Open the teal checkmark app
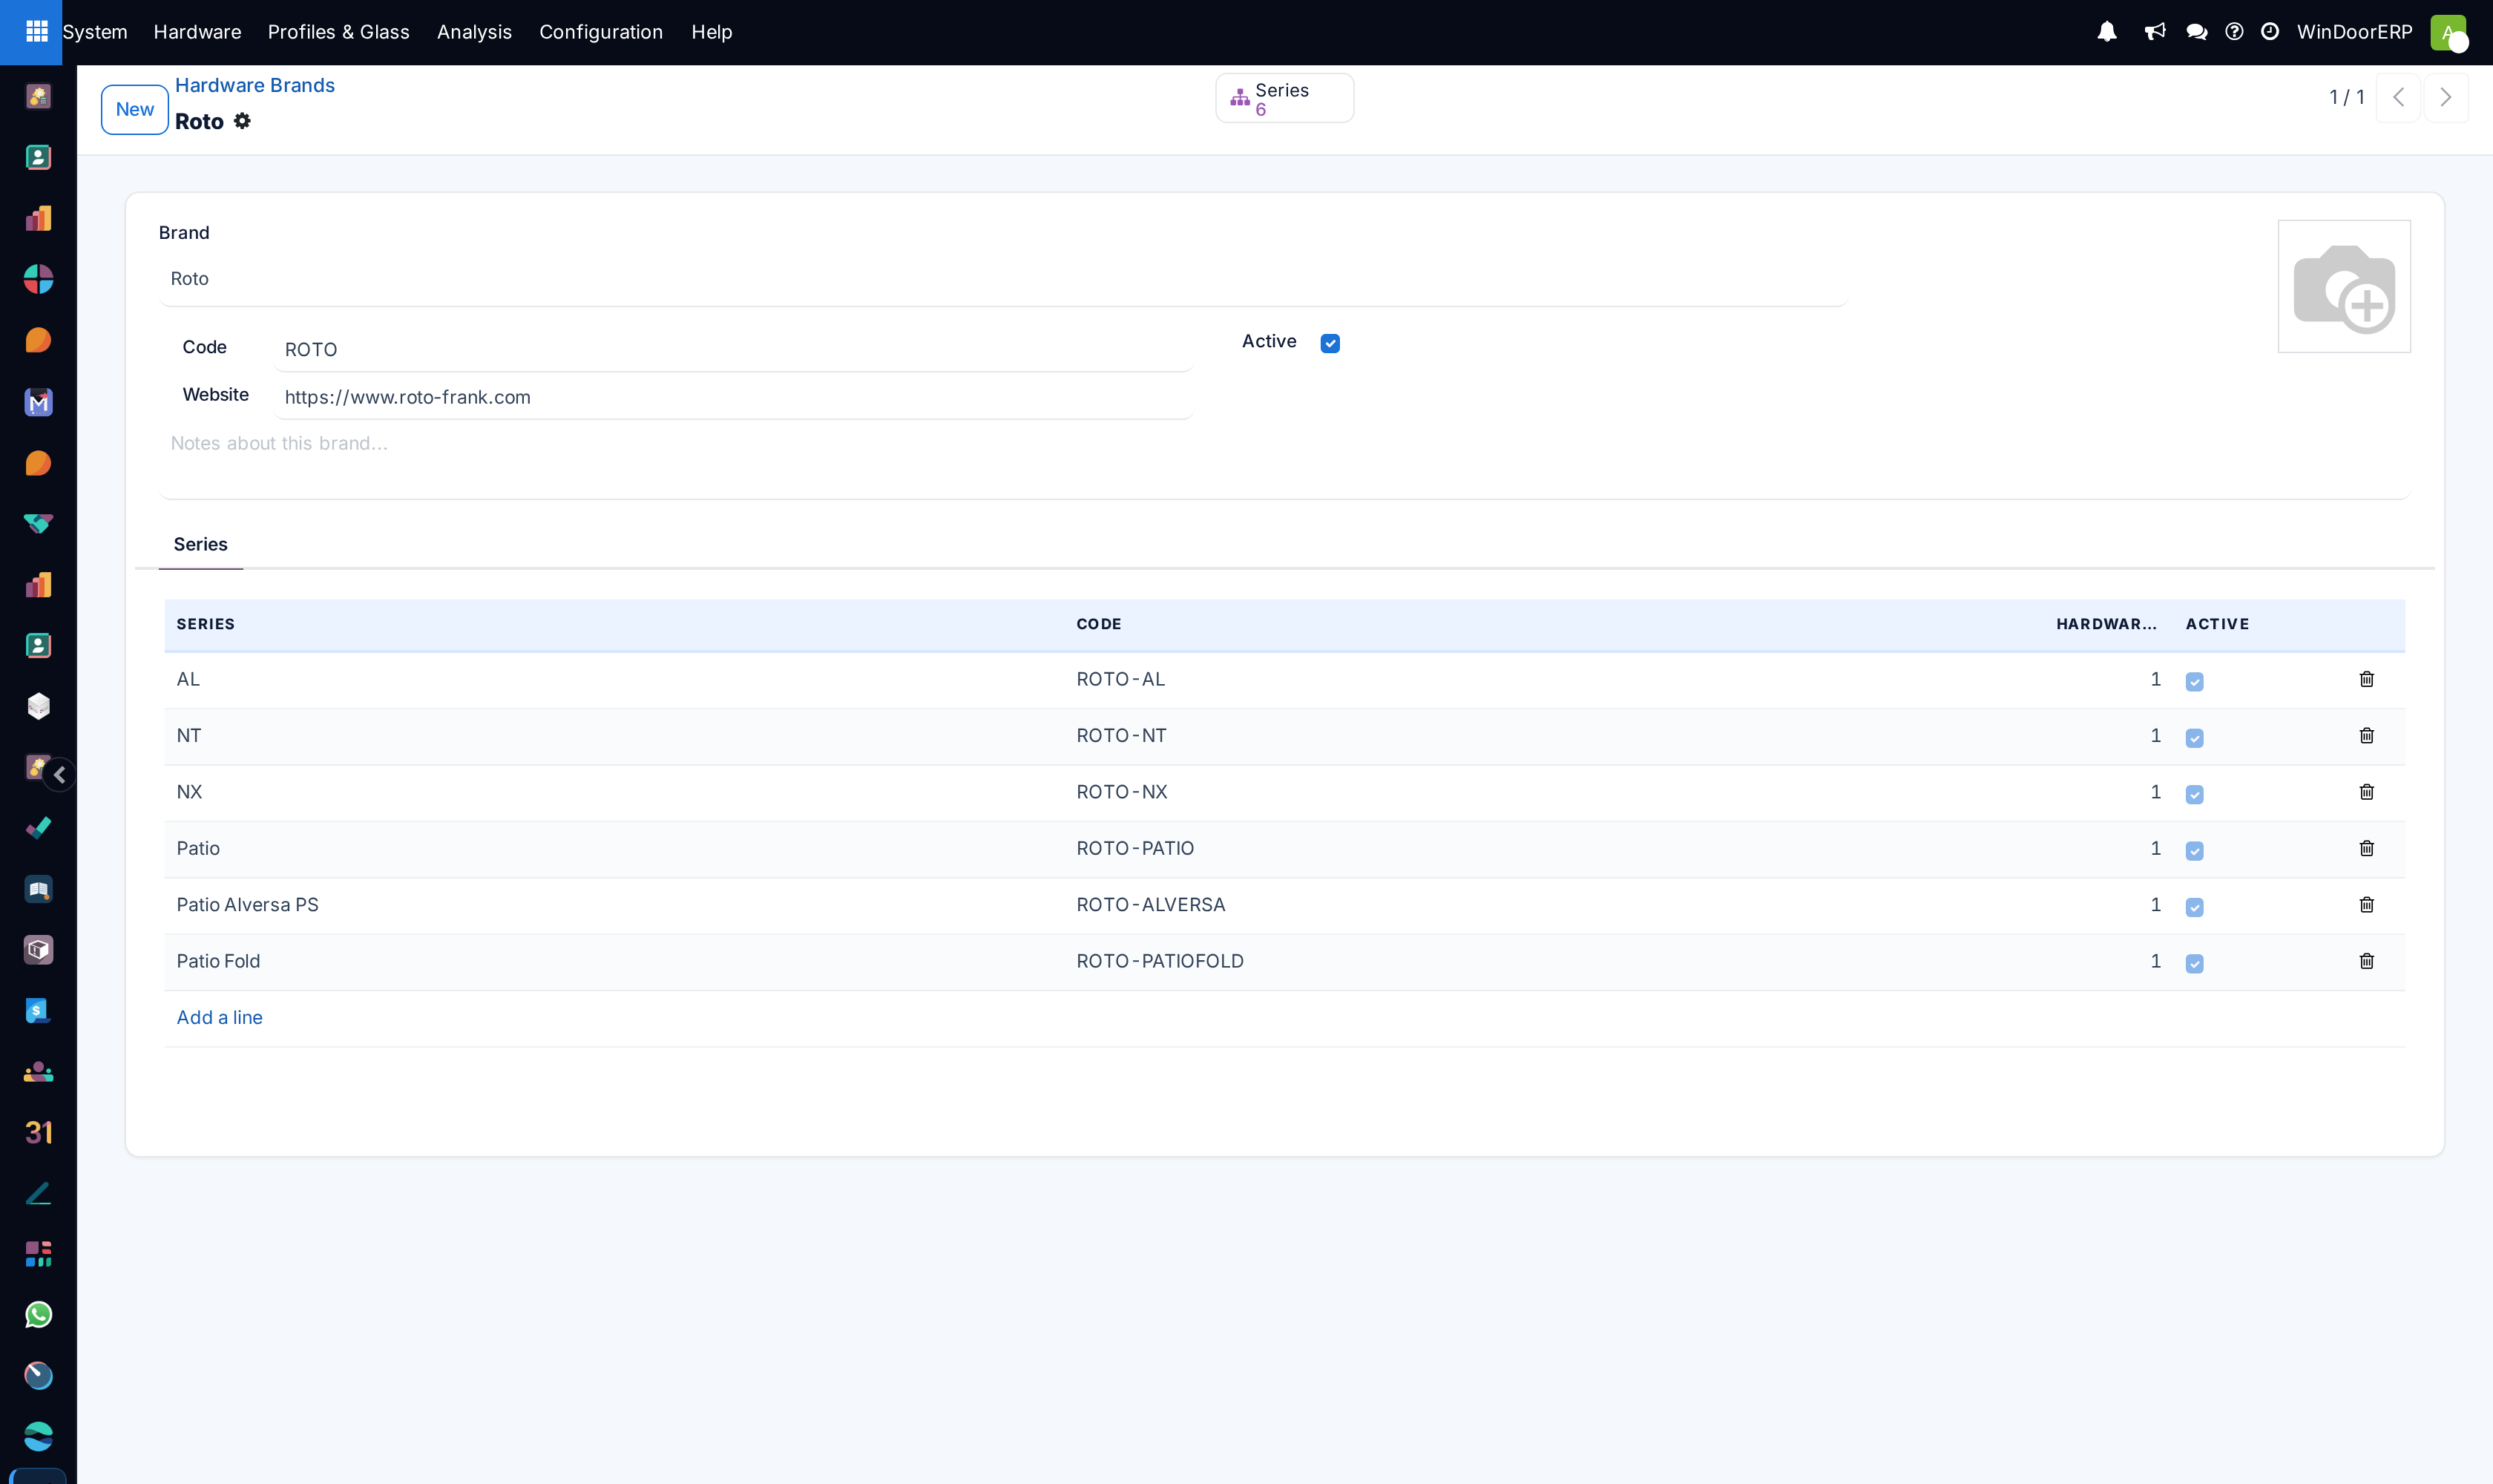 [38, 828]
